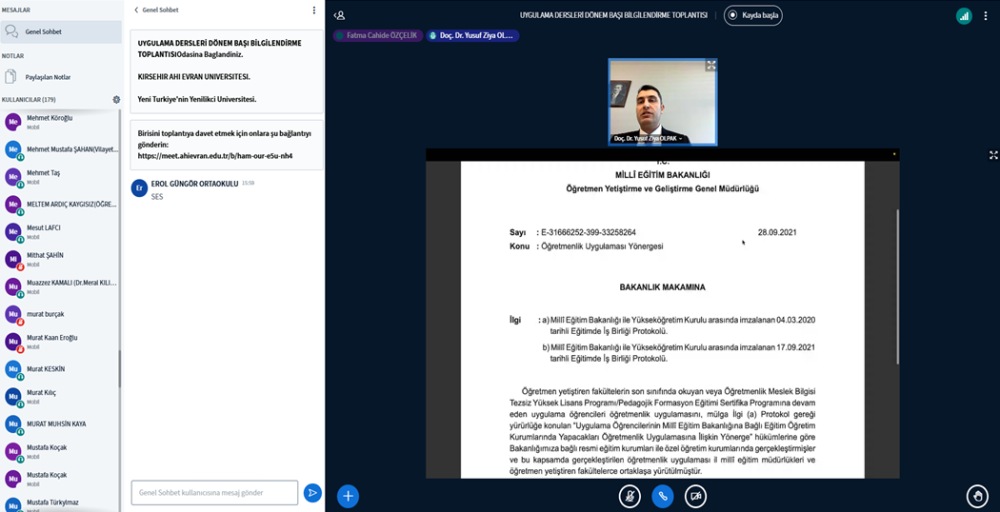Select user Murat Kılıç
Viewport: 1000px width, 512px height.
(61, 397)
